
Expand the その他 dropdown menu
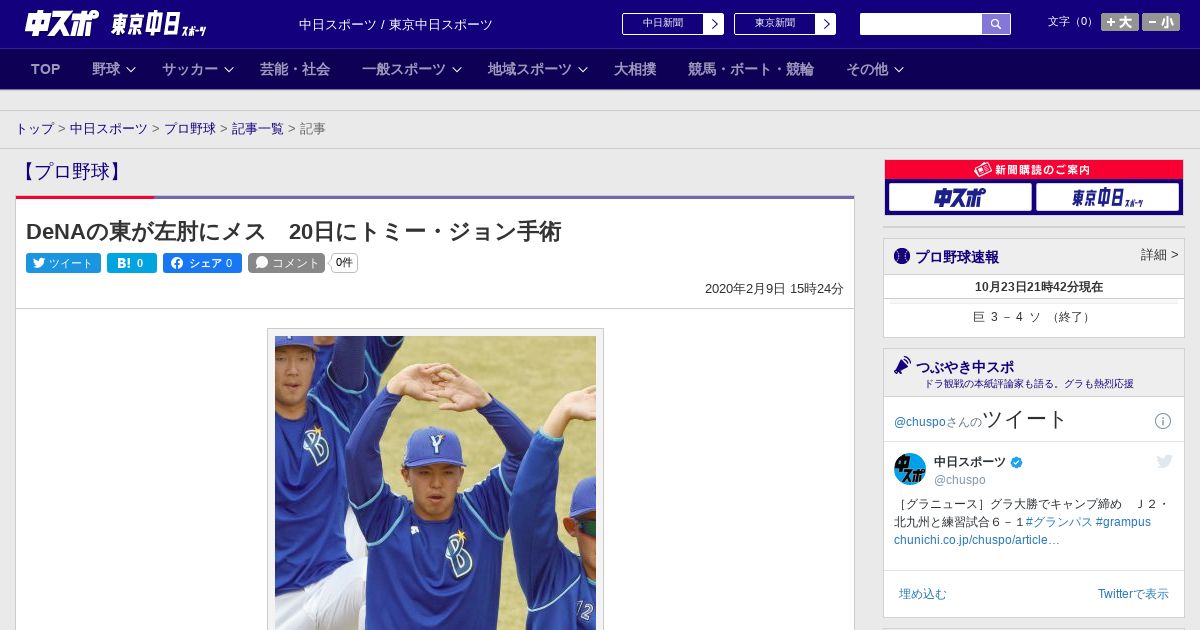(x=875, y=69)
